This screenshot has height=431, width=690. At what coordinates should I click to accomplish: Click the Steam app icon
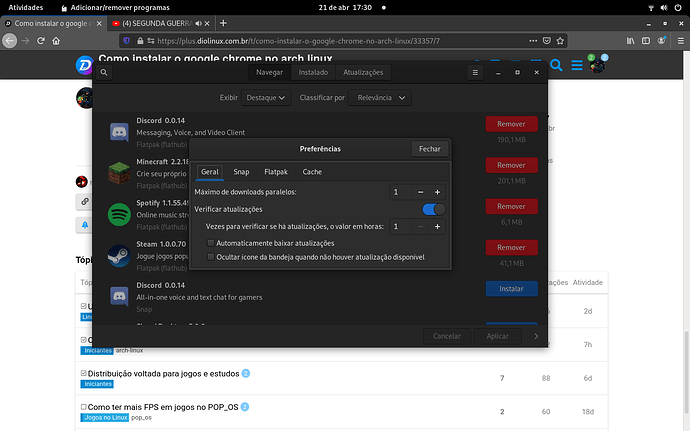pyautogui.click(x=119, y=256)
